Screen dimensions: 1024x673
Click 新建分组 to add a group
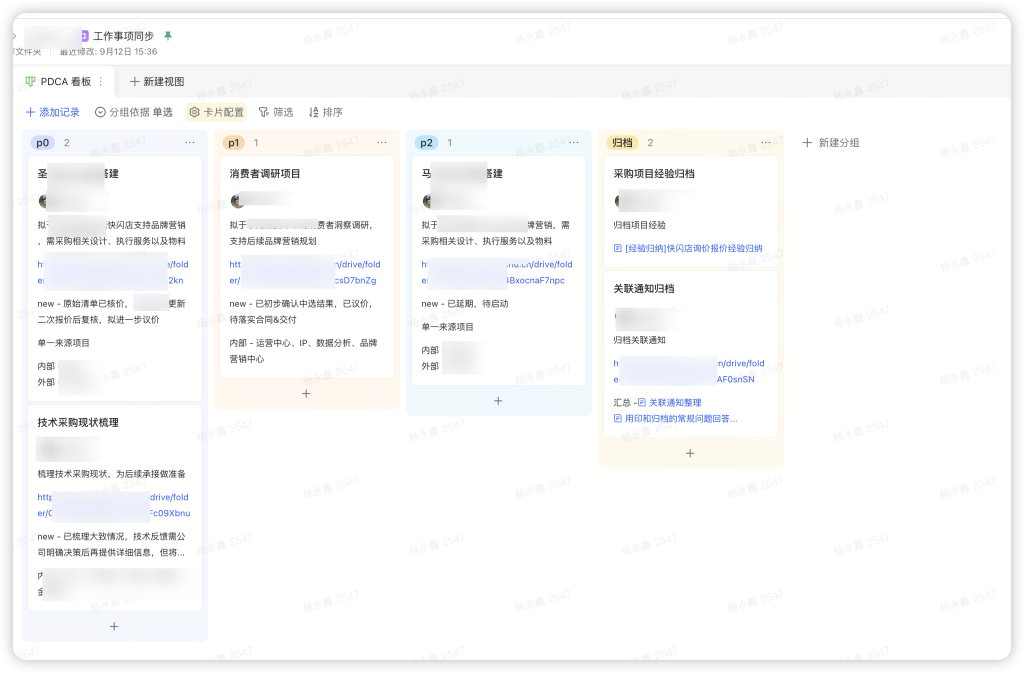click(831, 143)
